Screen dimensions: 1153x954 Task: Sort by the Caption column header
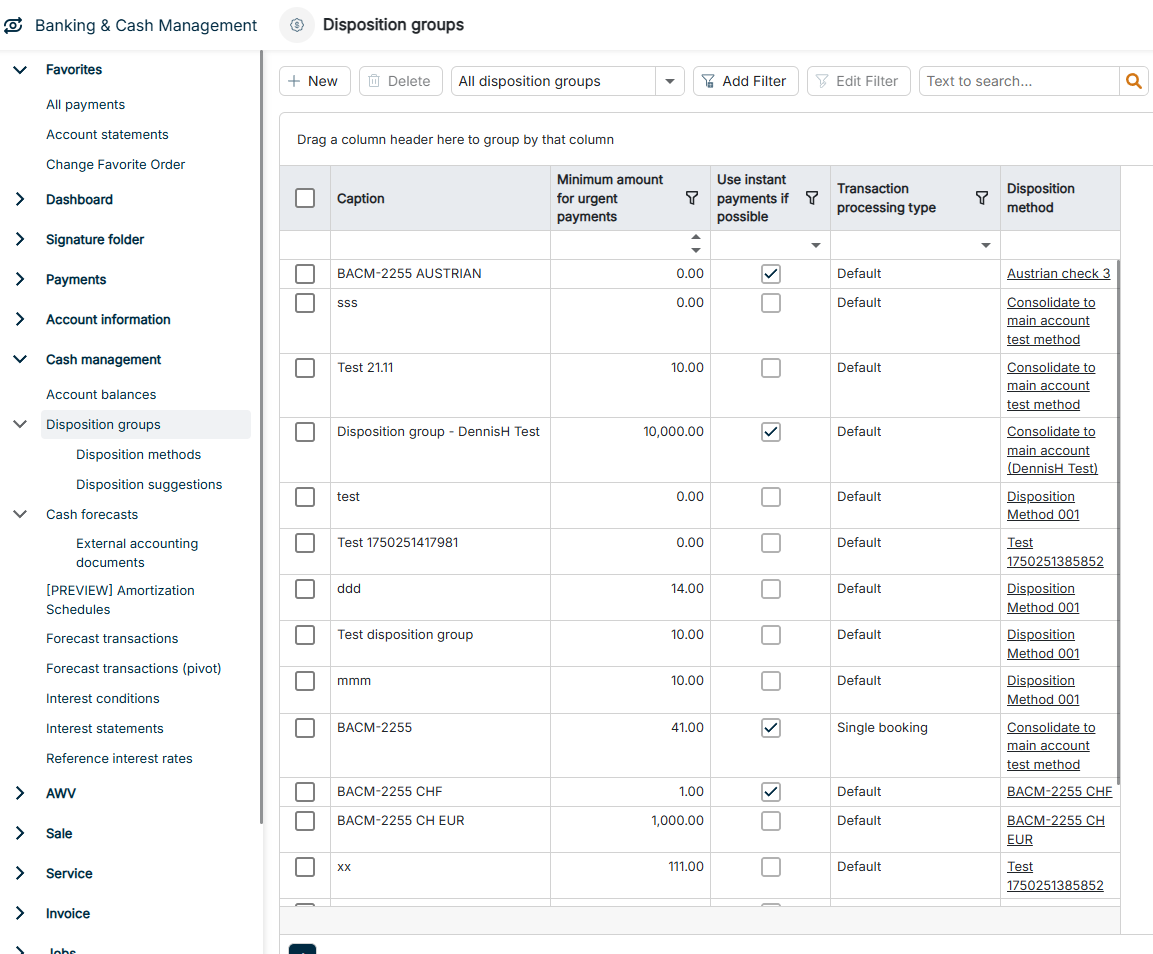pos(360,199)
